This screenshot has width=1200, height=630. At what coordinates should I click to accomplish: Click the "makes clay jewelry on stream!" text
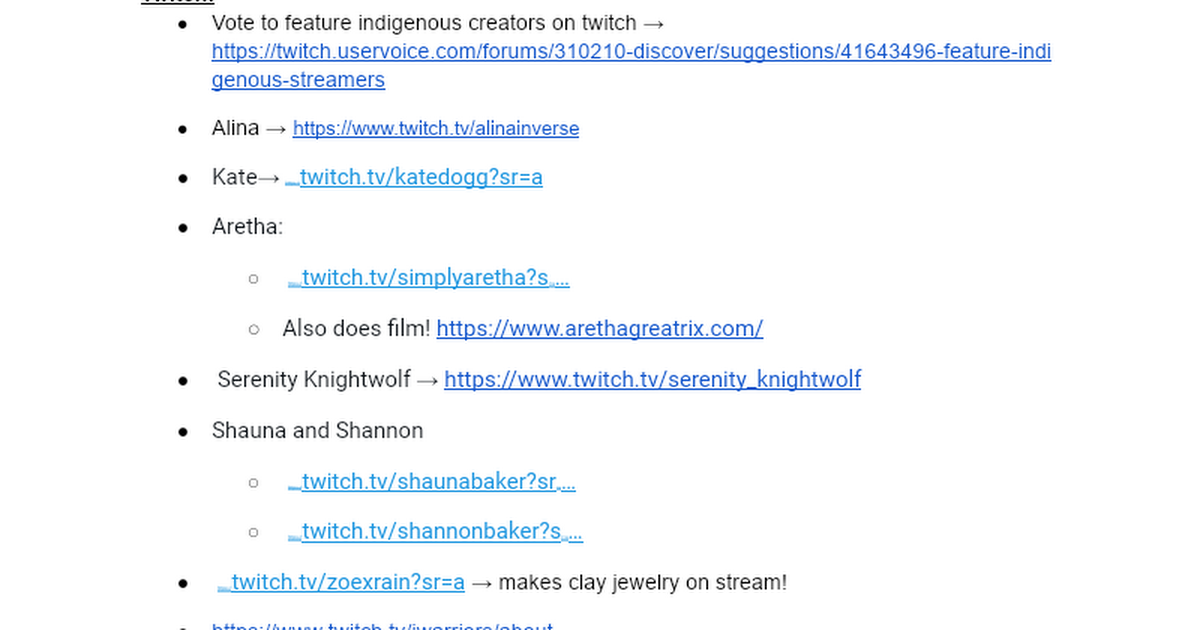point(642,583)
